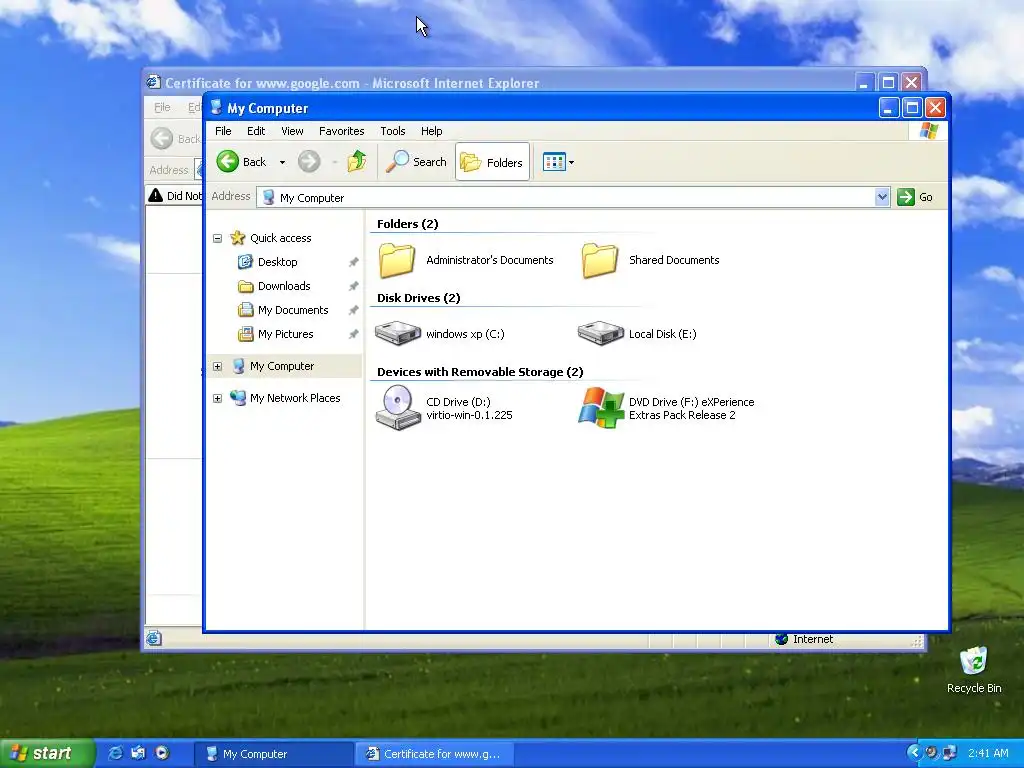Open the View menu
1024x768 pixels.
292,131
